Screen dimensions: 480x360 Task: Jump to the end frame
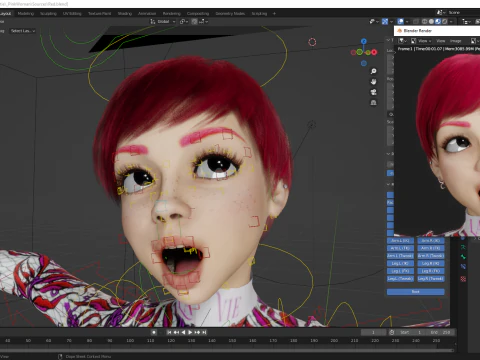pyautogui.click(x=204, y=332)
